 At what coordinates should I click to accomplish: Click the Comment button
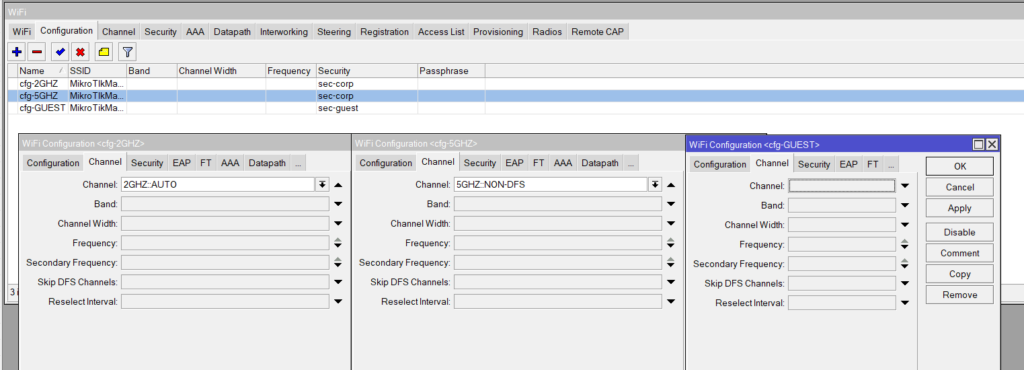959,253
